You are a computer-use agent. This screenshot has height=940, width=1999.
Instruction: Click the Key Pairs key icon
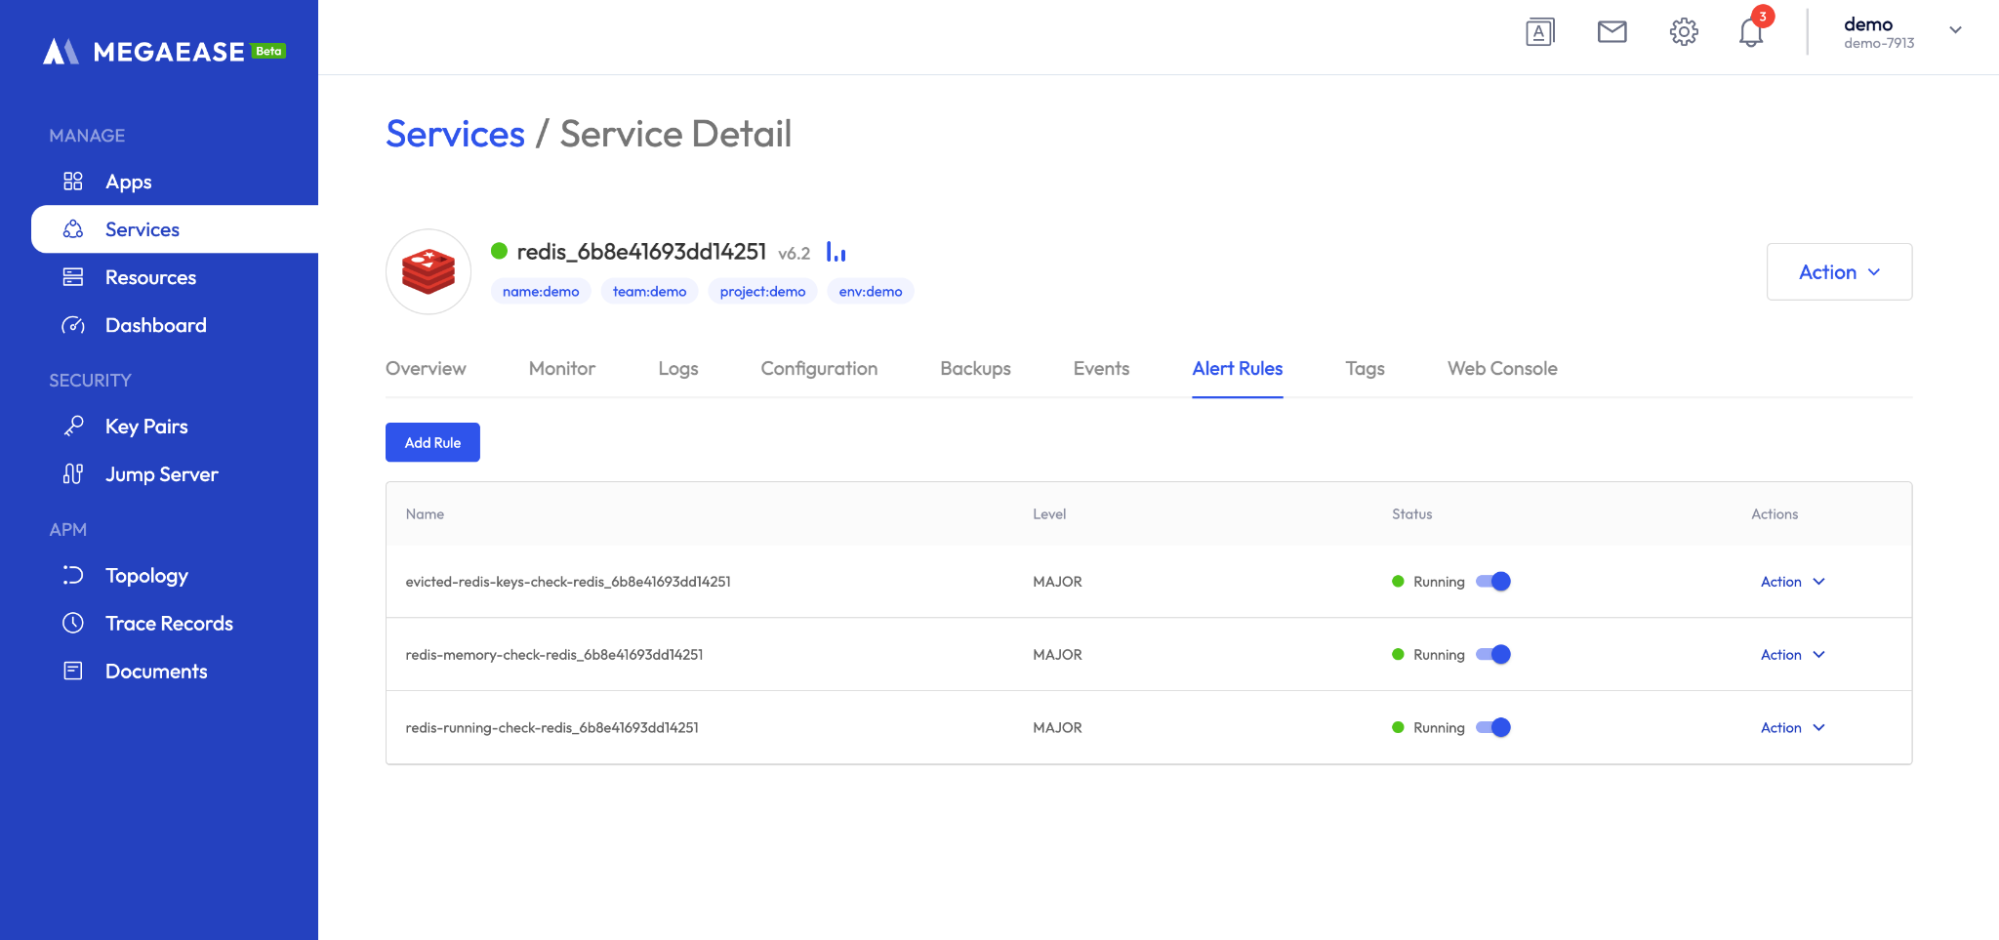[x=73, y=426]
